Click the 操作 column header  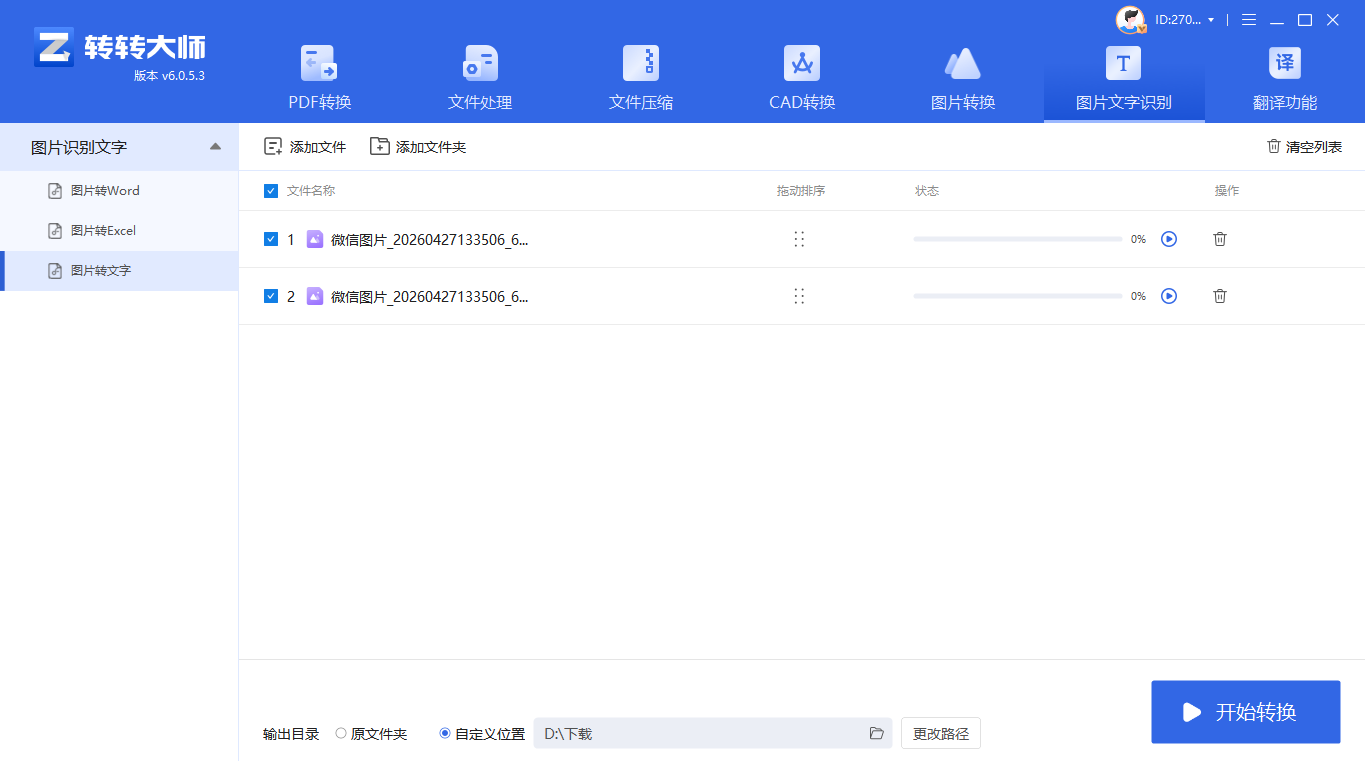[x=1227, y=191]
